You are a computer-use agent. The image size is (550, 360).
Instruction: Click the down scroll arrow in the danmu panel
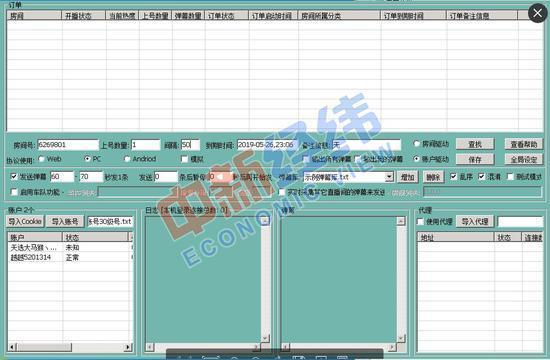(401, 338)
